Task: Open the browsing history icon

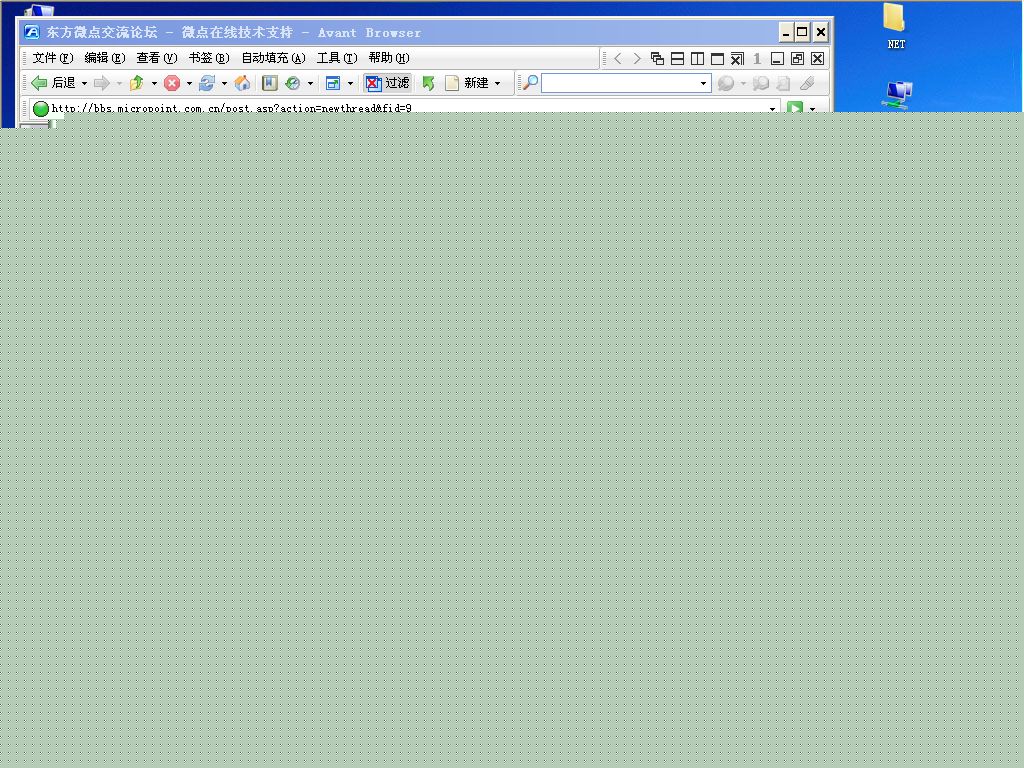Action: tap(293, 83)
